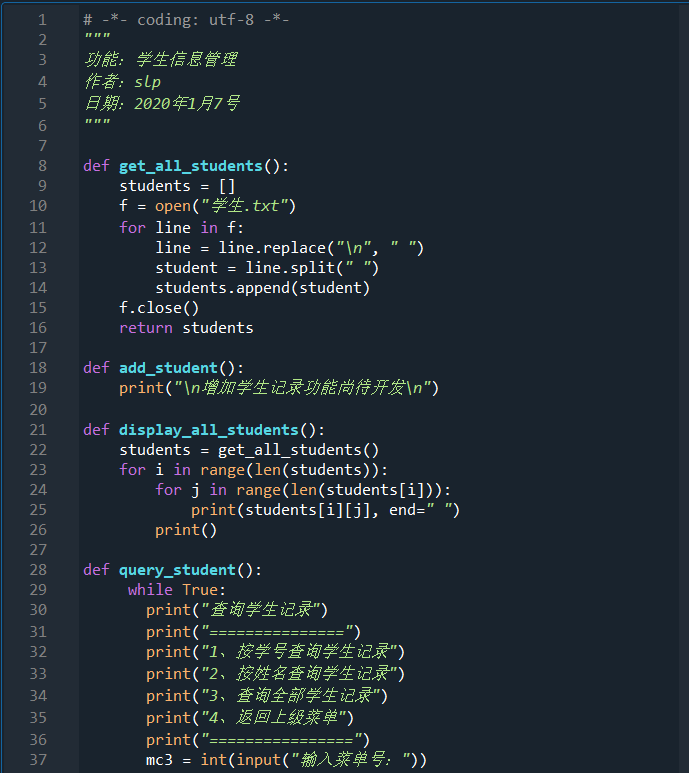The height and width of the screenshot is (773, 689).
Task: Click the empty 'print()' call on line 26
Action: [186, 530]
